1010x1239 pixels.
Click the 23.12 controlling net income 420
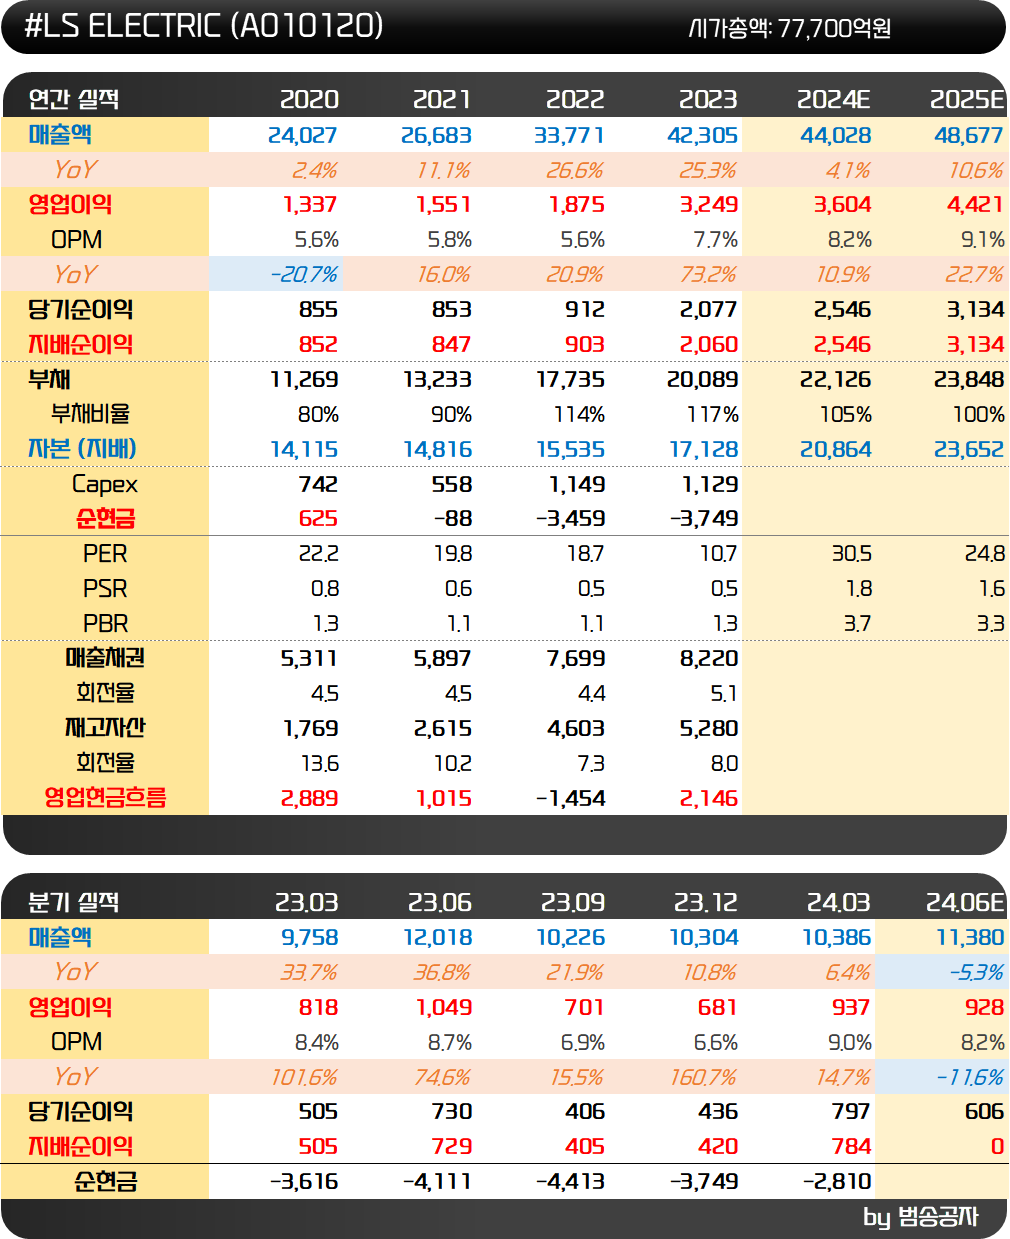point(718,1146)
